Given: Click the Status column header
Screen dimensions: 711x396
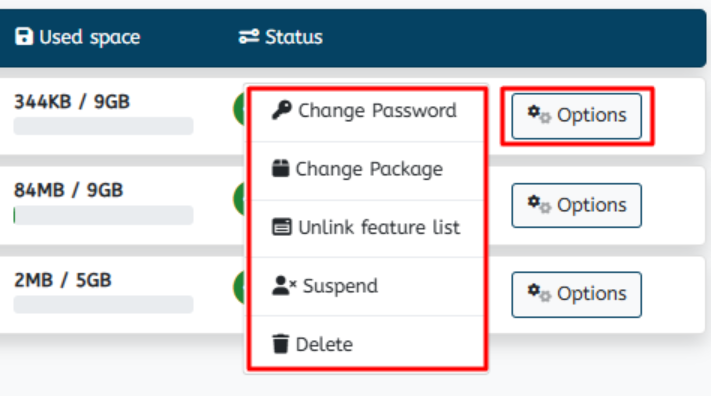Looking at the screenshot, I should [x=281, y=37].
